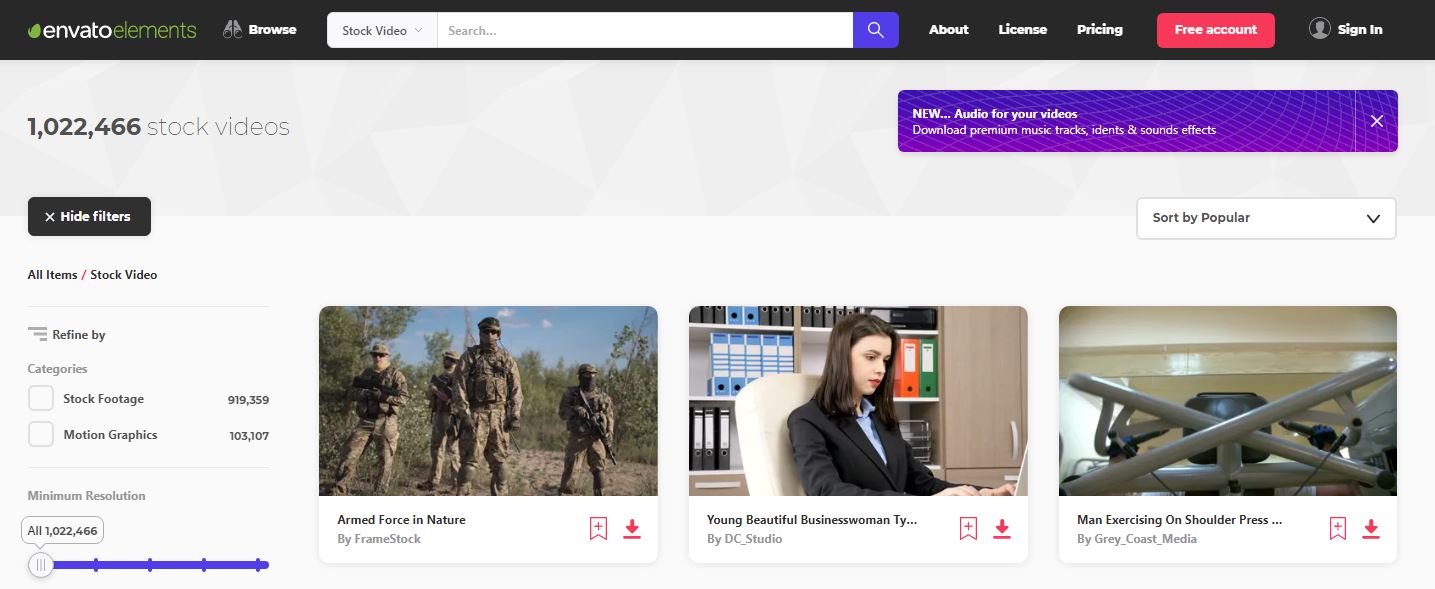Expand the Sort by Popular dropdown
Screen dimensions: 1435x589
pos(1266,218)
